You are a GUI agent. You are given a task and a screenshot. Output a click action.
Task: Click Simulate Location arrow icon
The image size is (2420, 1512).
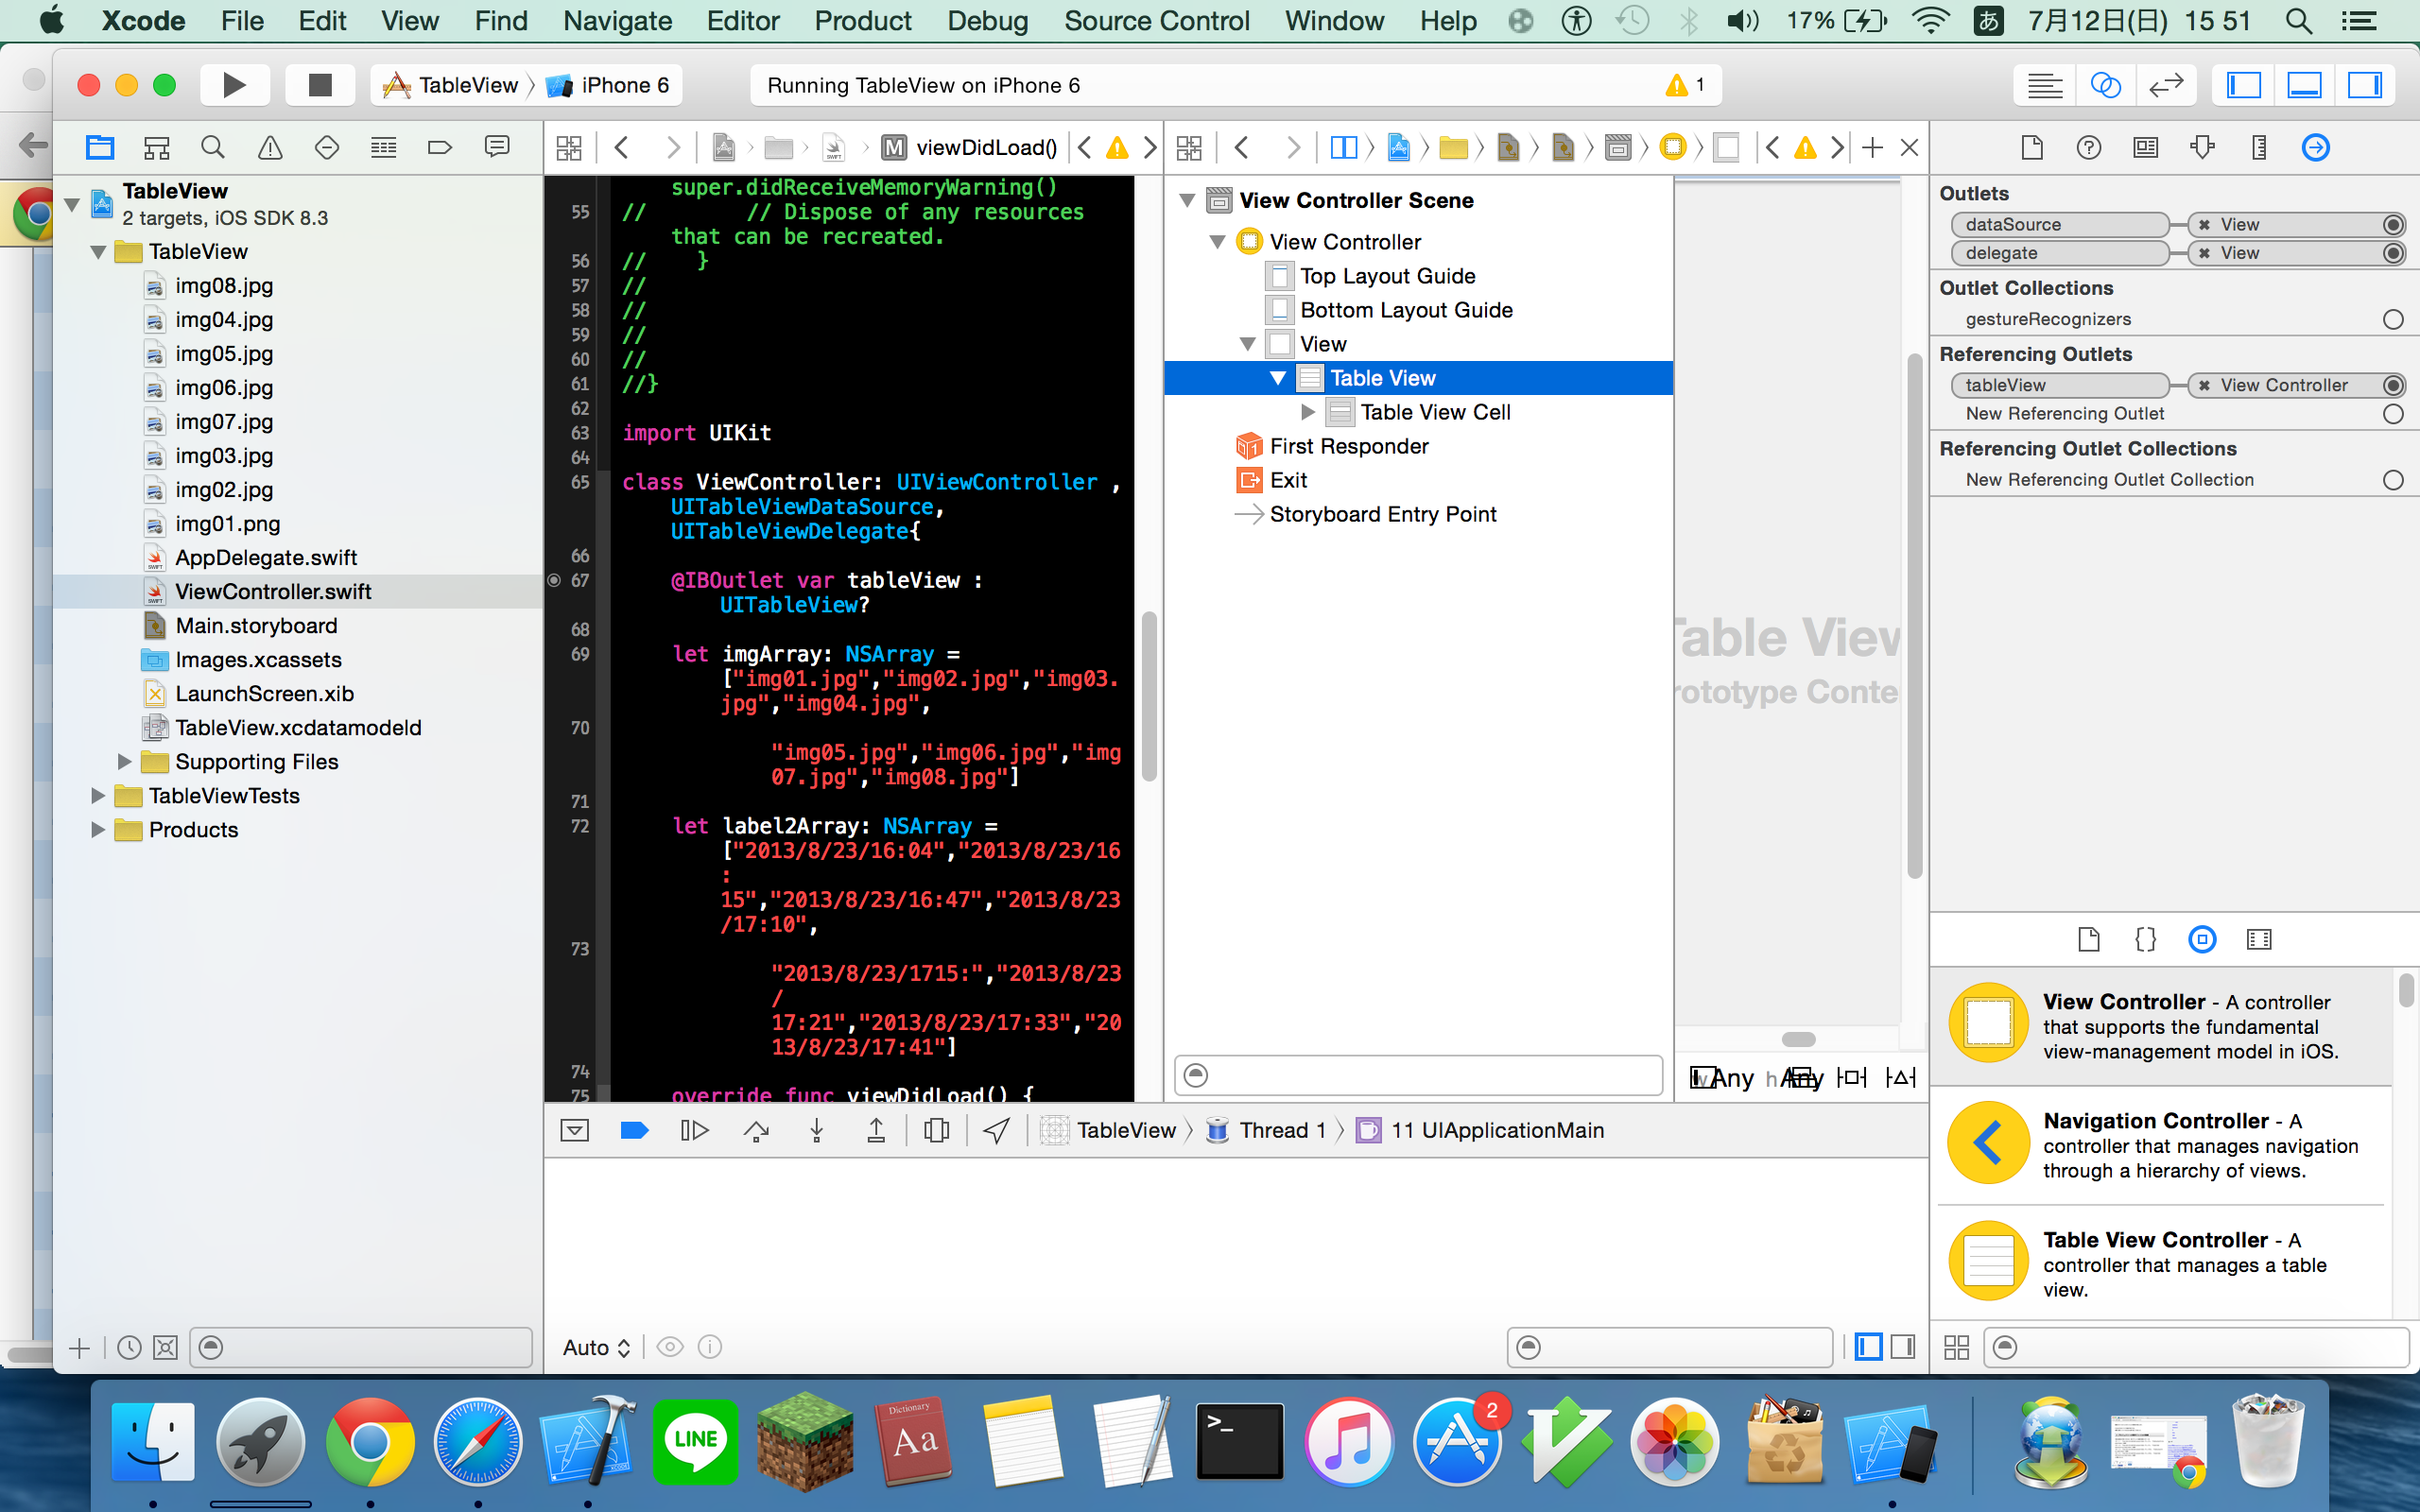tap(996, 1130)
